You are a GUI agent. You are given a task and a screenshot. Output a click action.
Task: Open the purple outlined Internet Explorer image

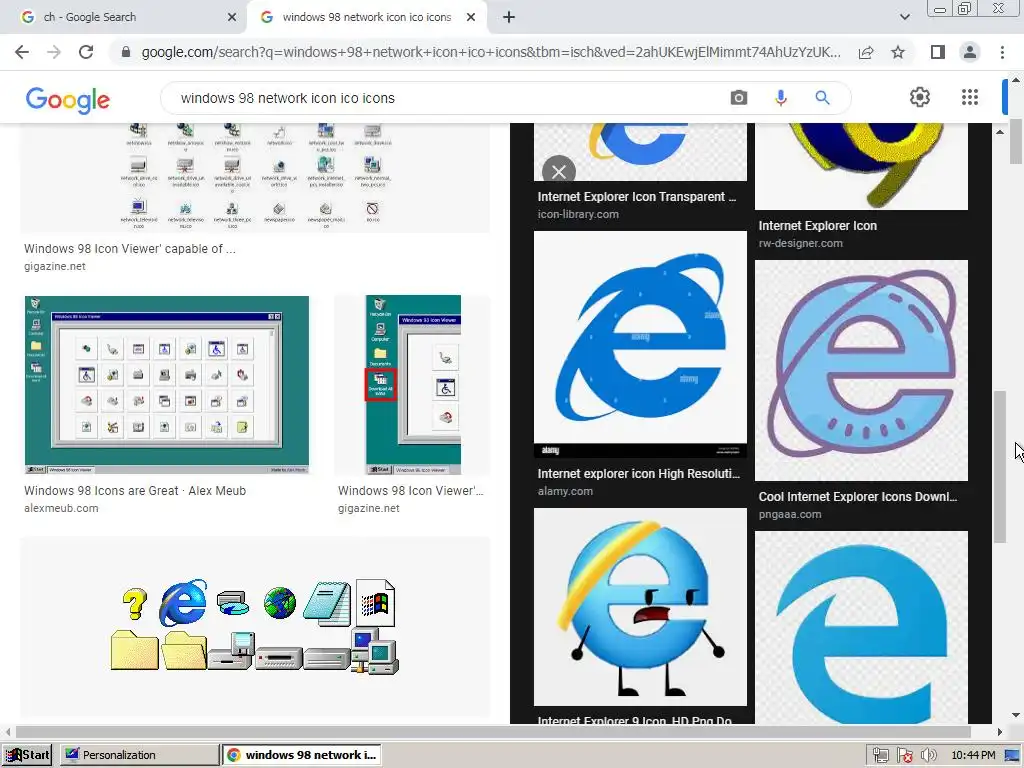pos(861,370)
